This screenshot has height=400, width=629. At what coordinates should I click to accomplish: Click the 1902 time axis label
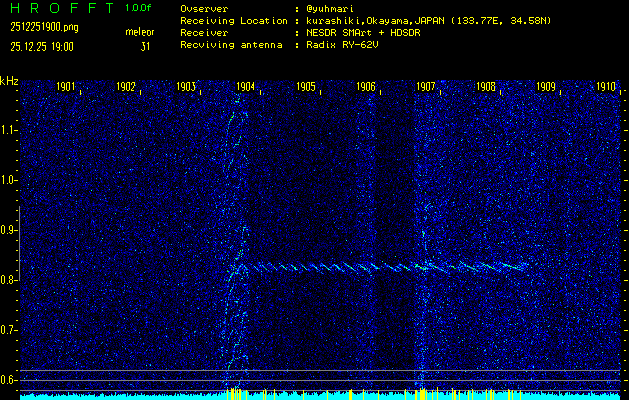(126, 87)
